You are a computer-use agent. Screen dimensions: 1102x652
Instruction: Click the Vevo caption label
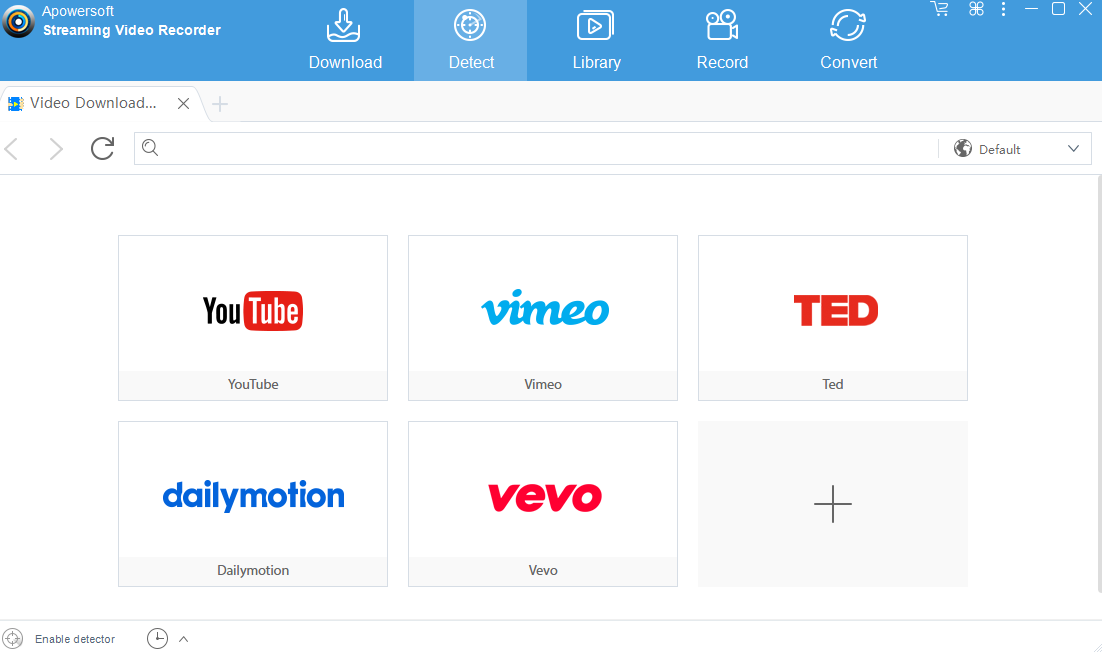(x=543, y=570)
